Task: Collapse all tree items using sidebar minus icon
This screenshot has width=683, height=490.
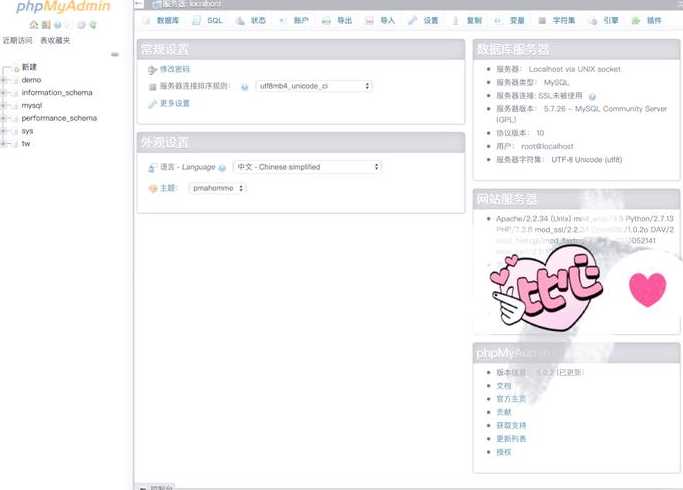Action: point(115,54)
